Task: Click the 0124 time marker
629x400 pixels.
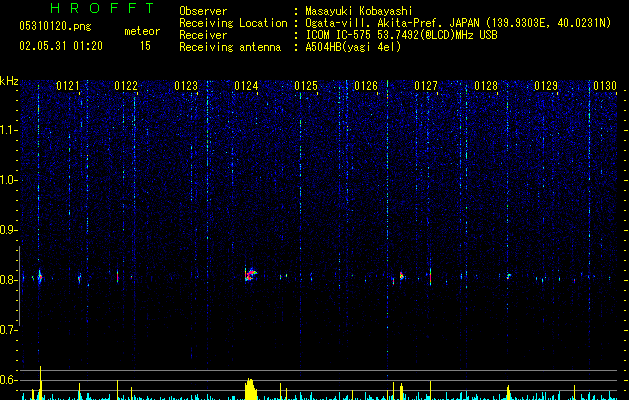Action: point(246,86)
